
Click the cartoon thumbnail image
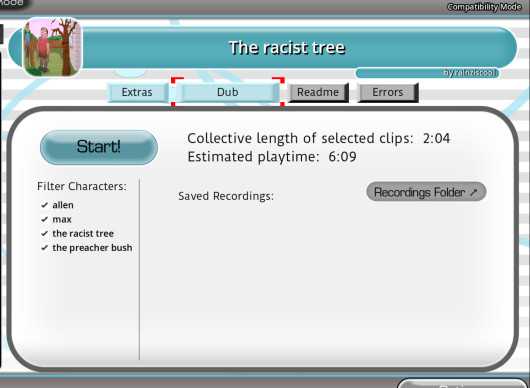(52, 47)
